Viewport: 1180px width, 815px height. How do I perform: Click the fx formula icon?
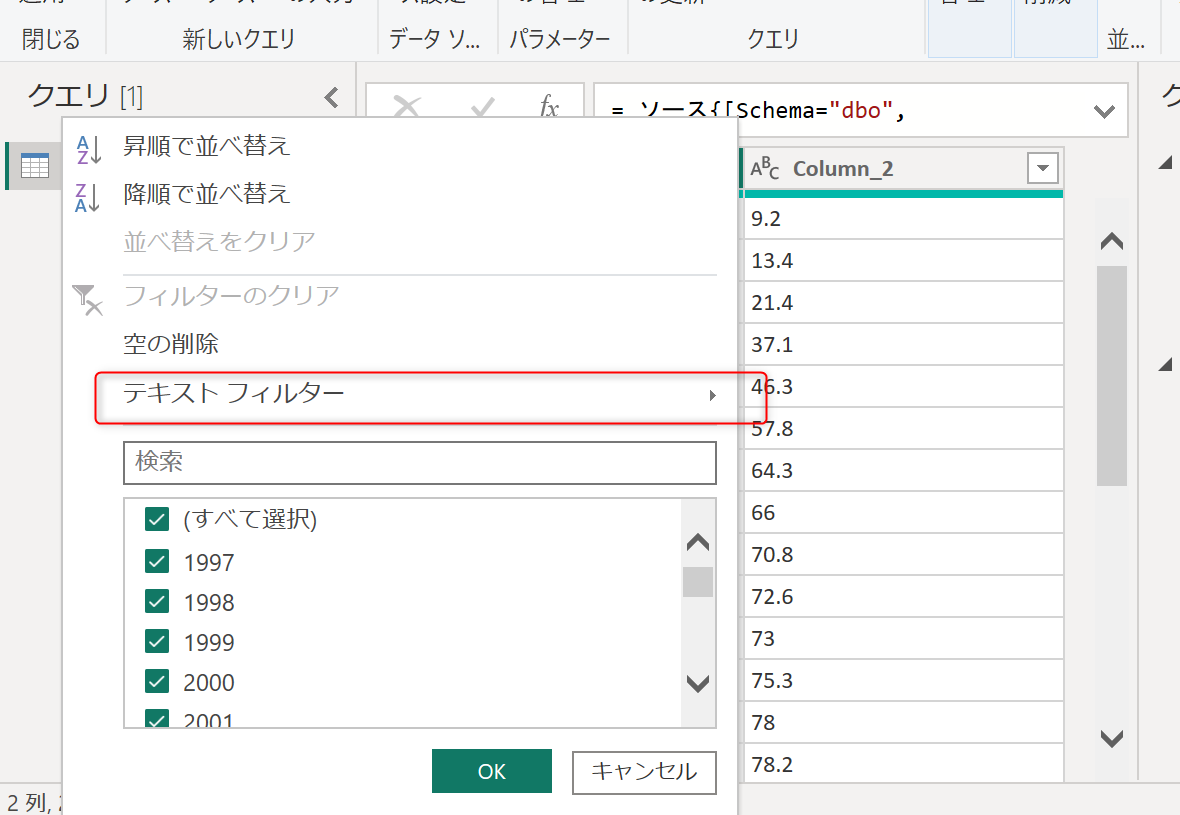(x=548, y=110)
